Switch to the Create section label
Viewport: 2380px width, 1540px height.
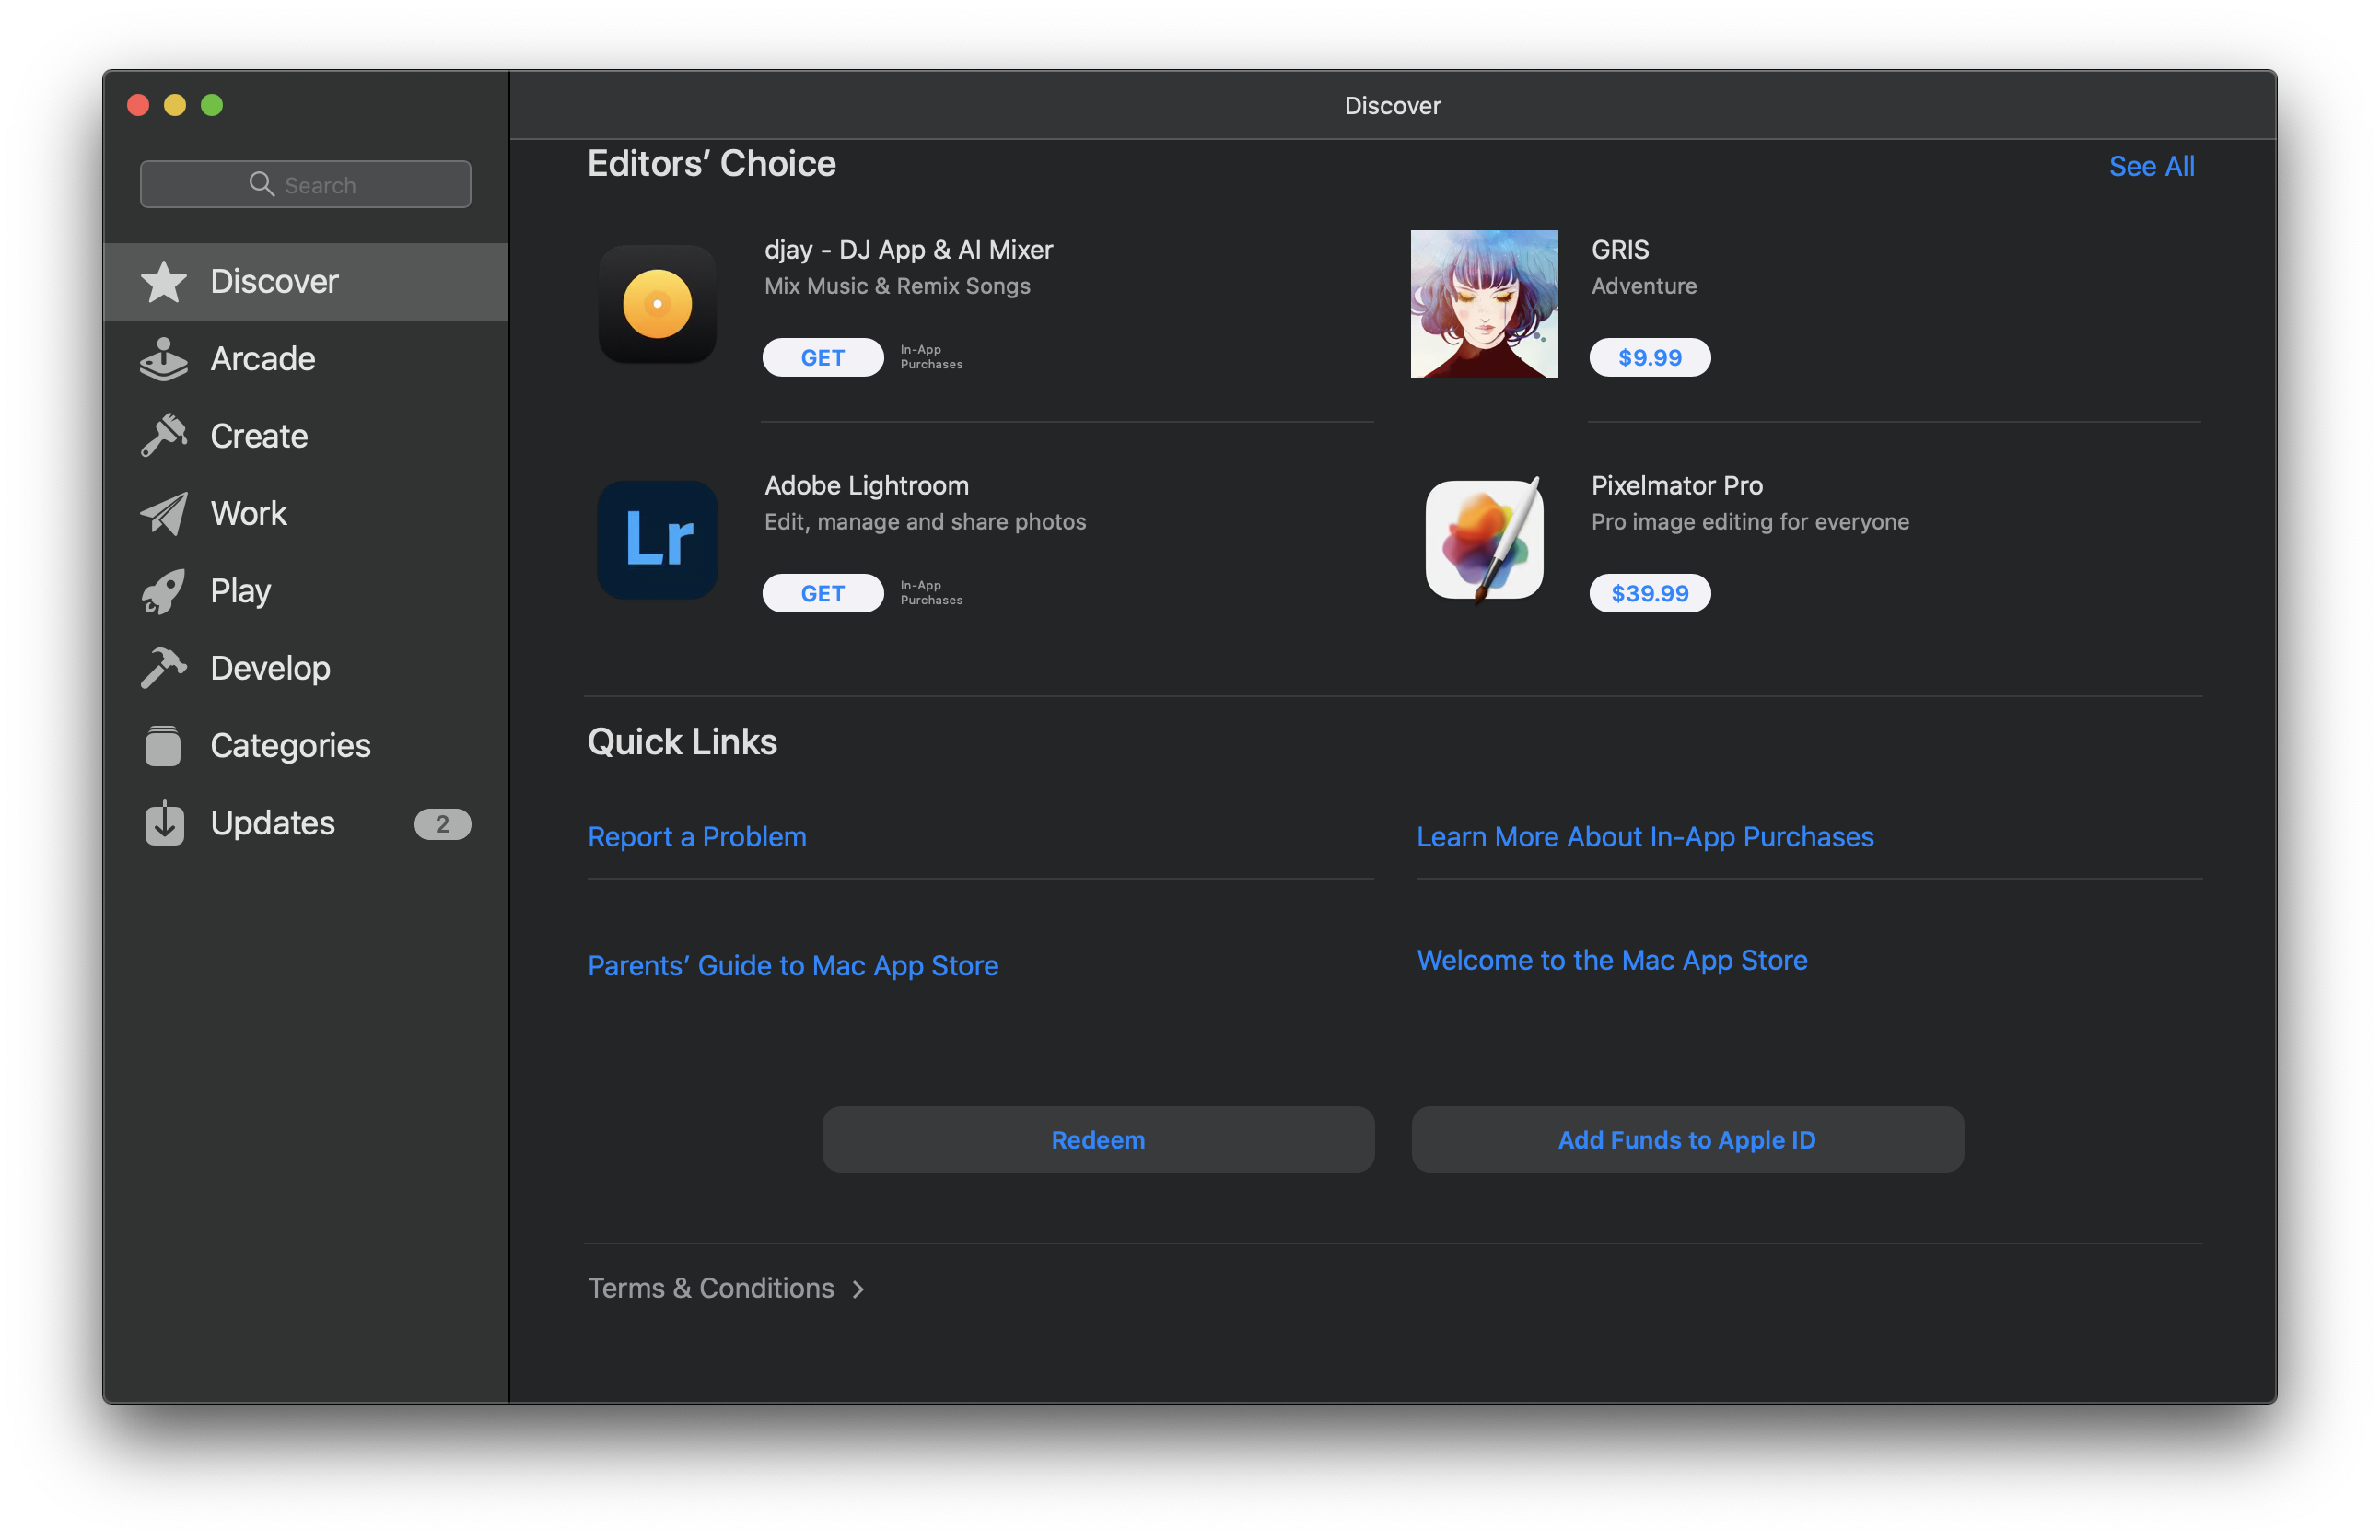[x=259, y=436]
